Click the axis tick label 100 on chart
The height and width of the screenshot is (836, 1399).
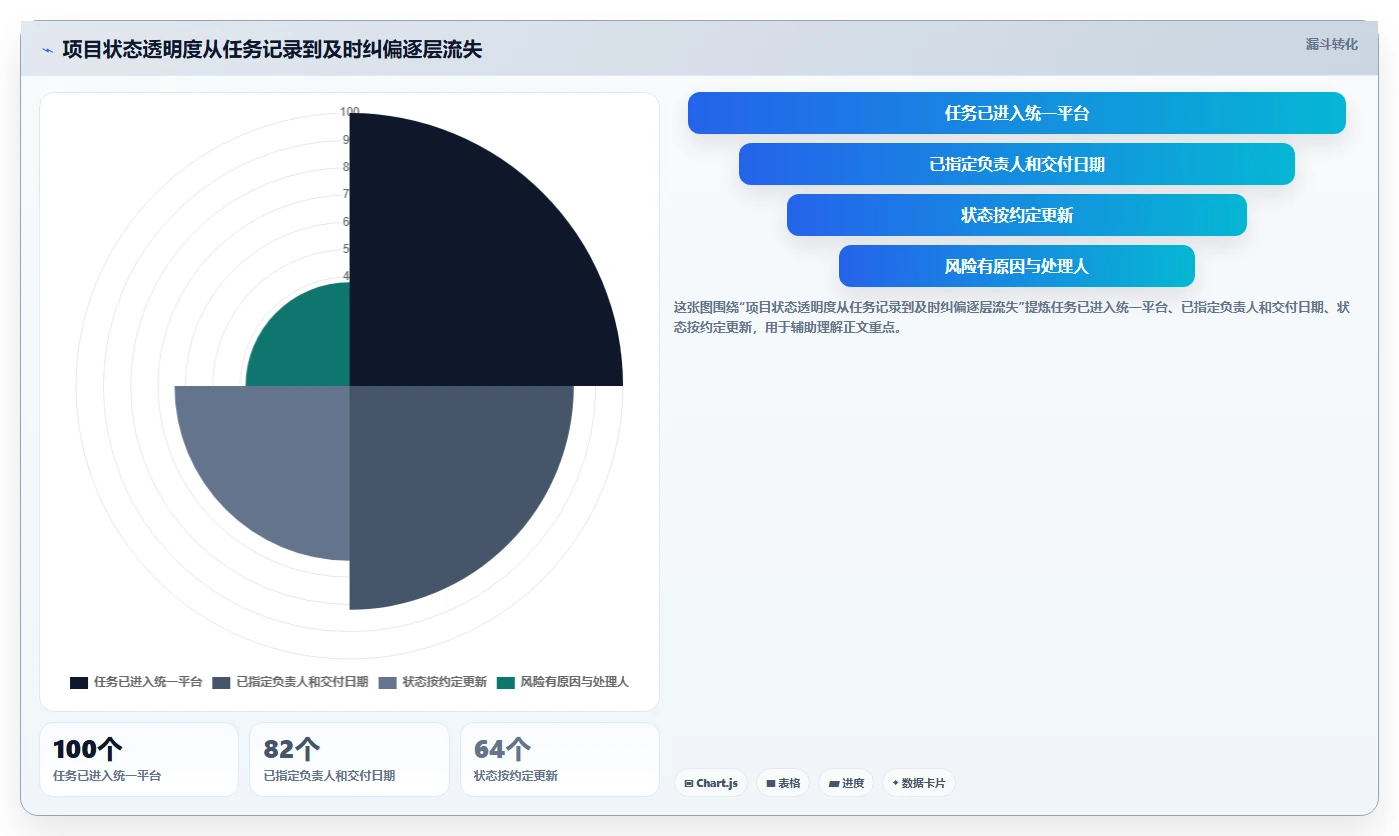[x=349, y=112]
